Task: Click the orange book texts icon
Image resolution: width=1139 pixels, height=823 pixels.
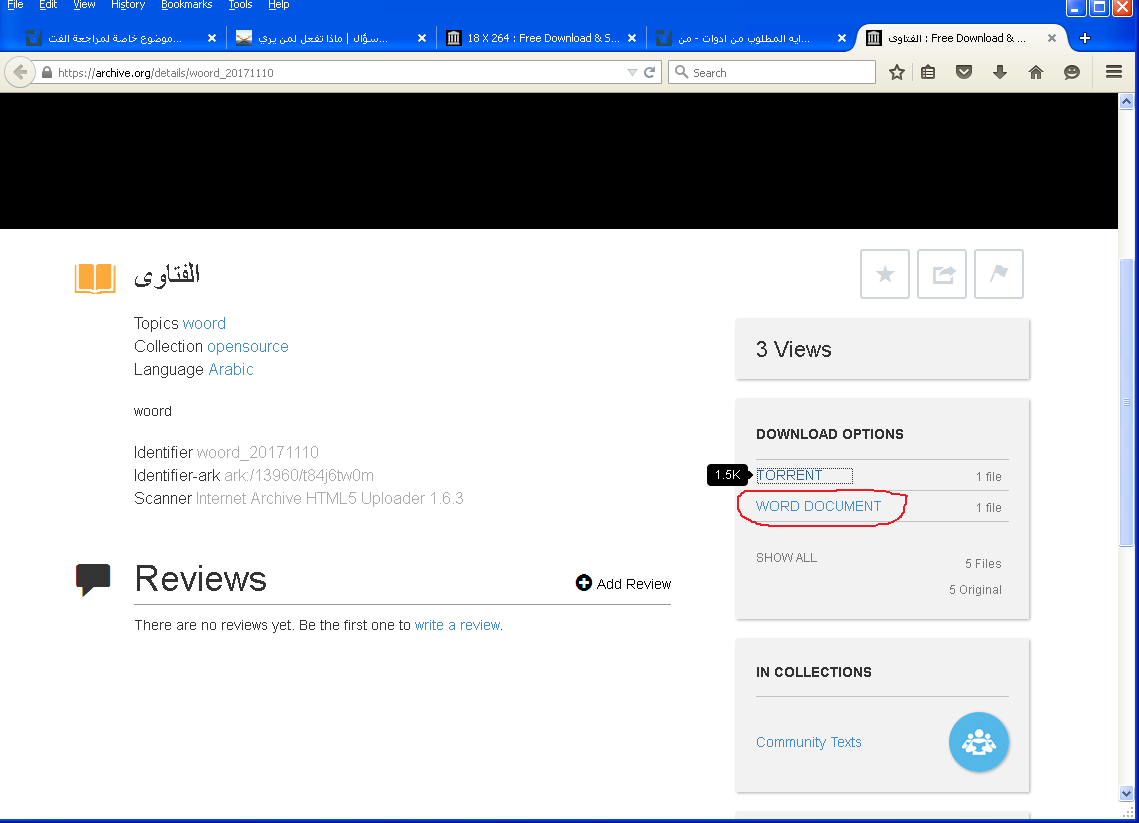Action: pos(95,278)
